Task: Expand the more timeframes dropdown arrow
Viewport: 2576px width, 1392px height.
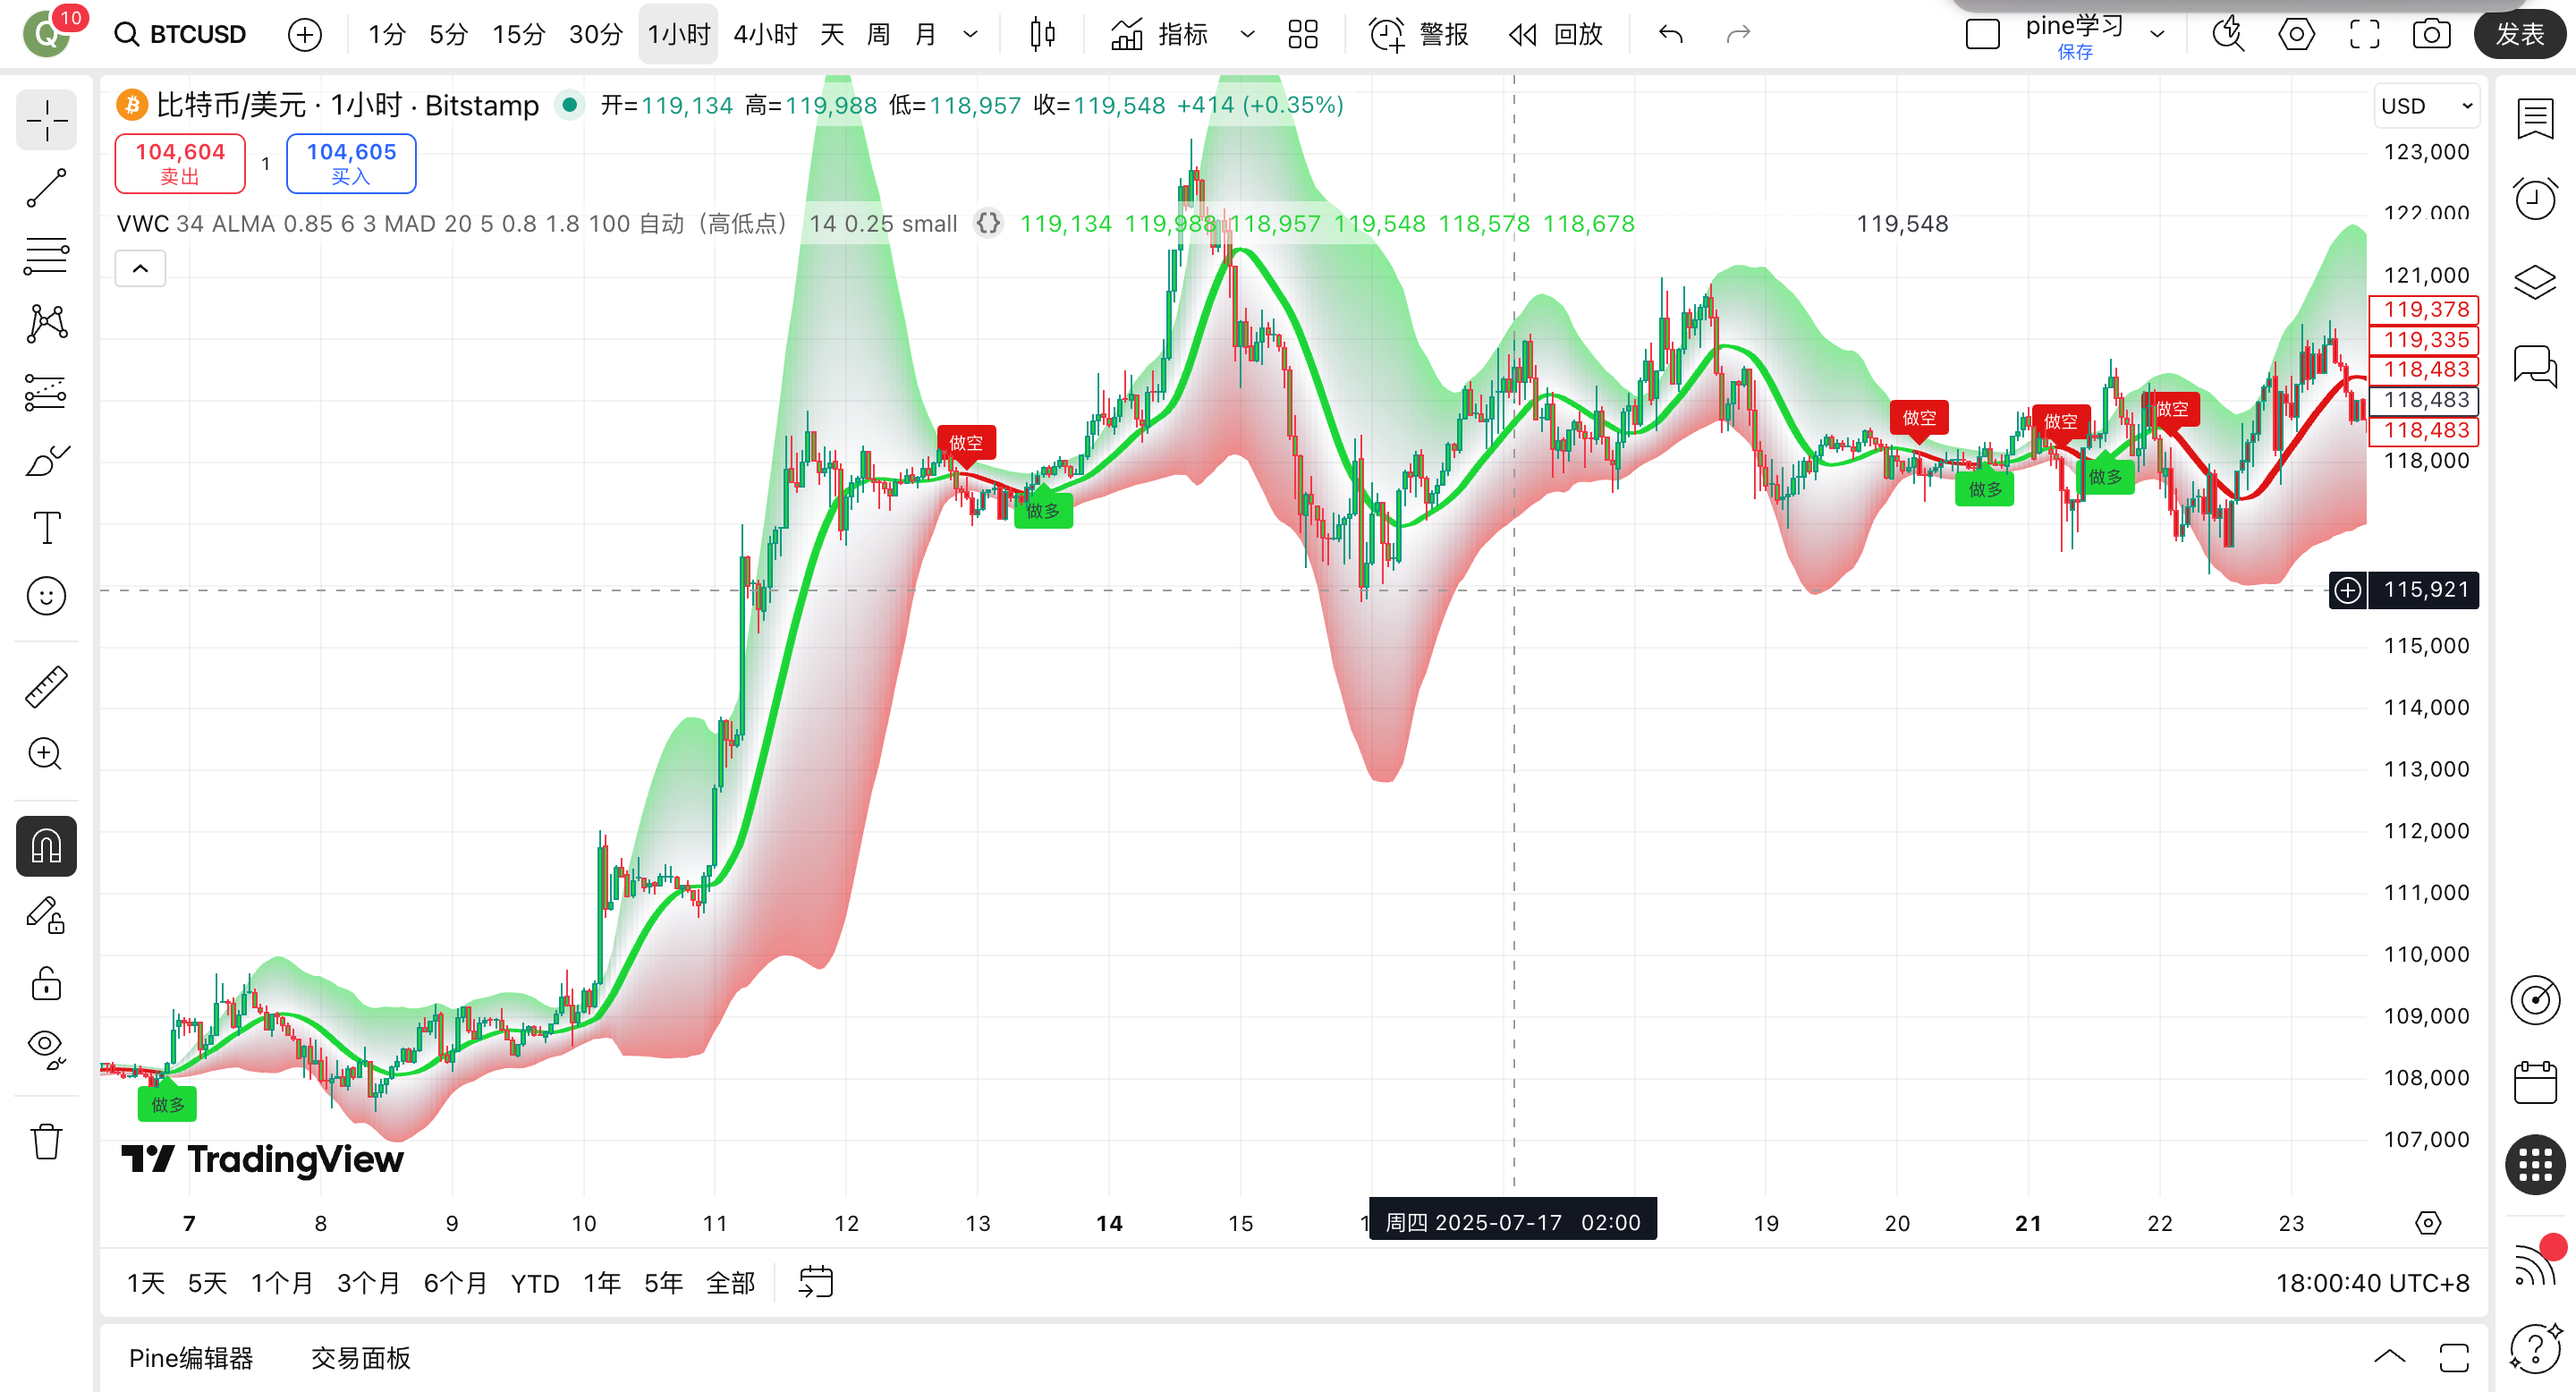Action: point(970,35)
